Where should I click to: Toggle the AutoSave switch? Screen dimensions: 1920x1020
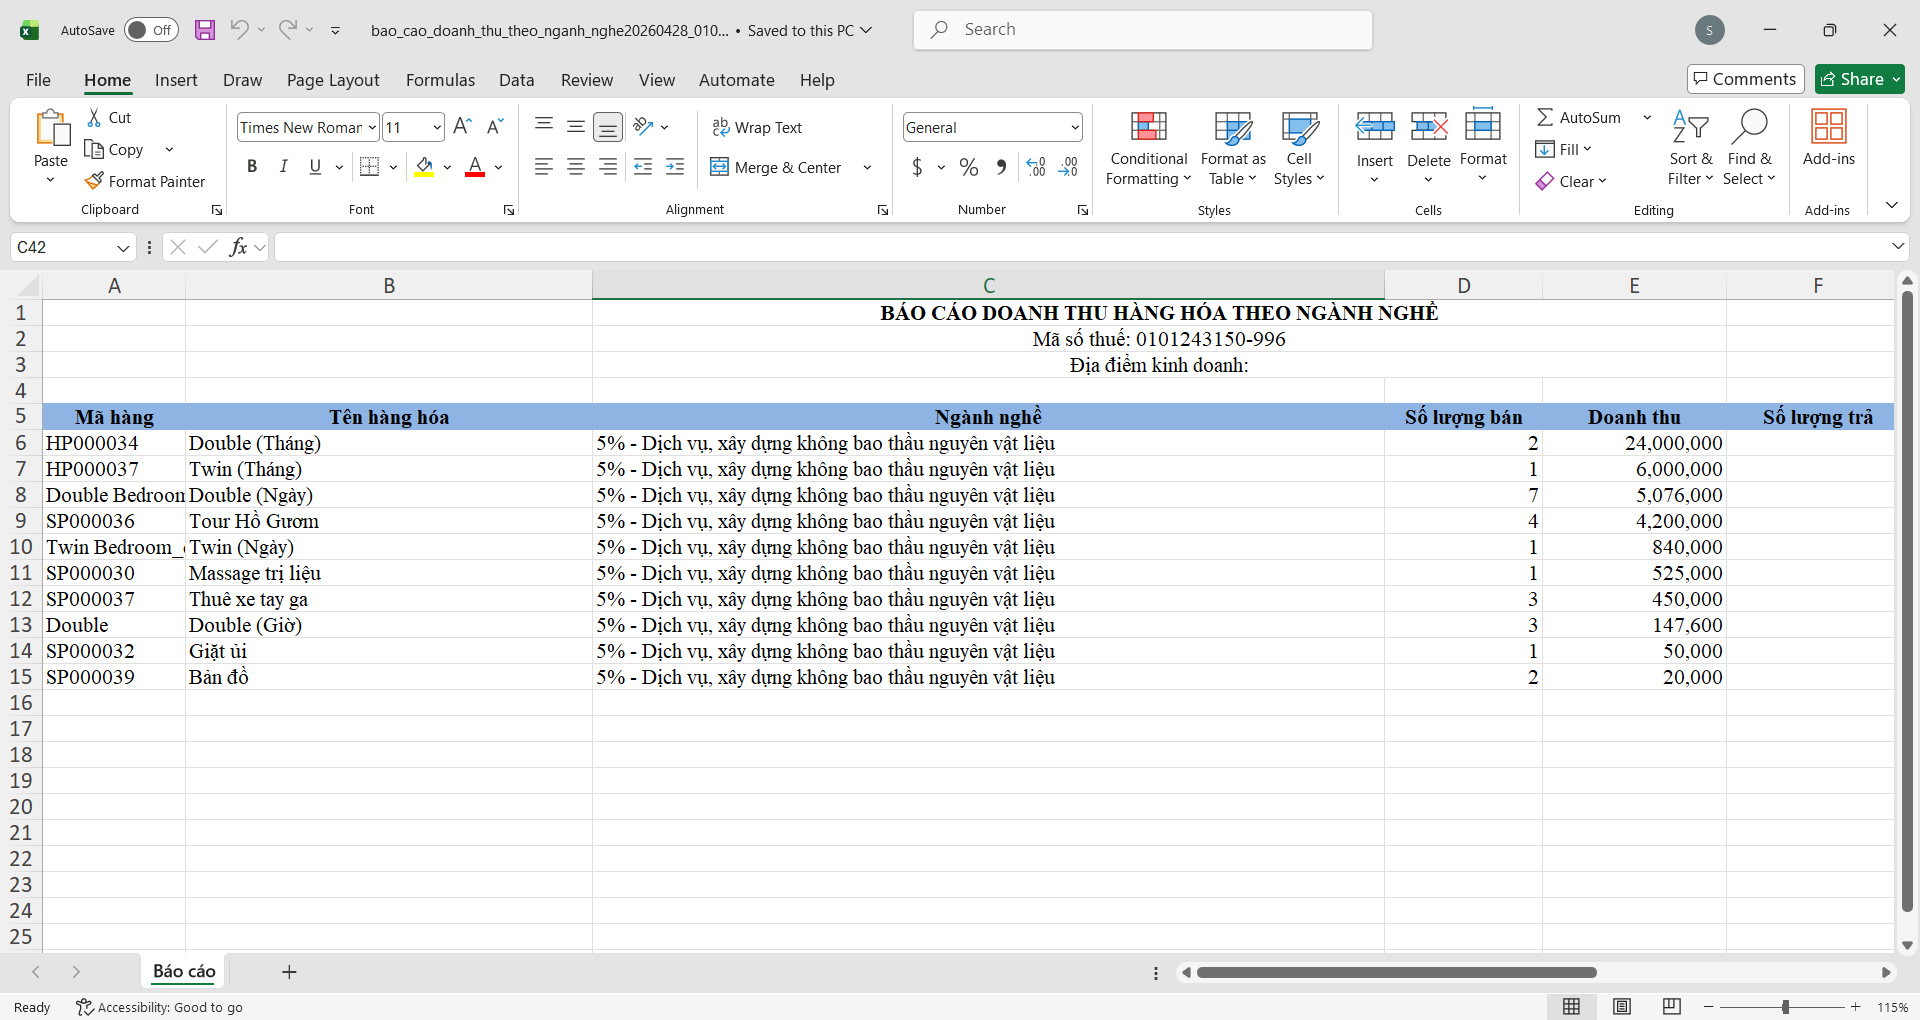pyautogui.click(x=151, y=30)
